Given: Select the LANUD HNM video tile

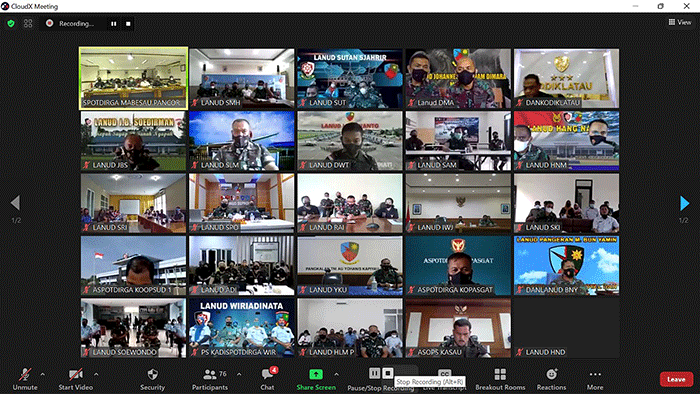Looking at the screenshot, I should [567, 141].
